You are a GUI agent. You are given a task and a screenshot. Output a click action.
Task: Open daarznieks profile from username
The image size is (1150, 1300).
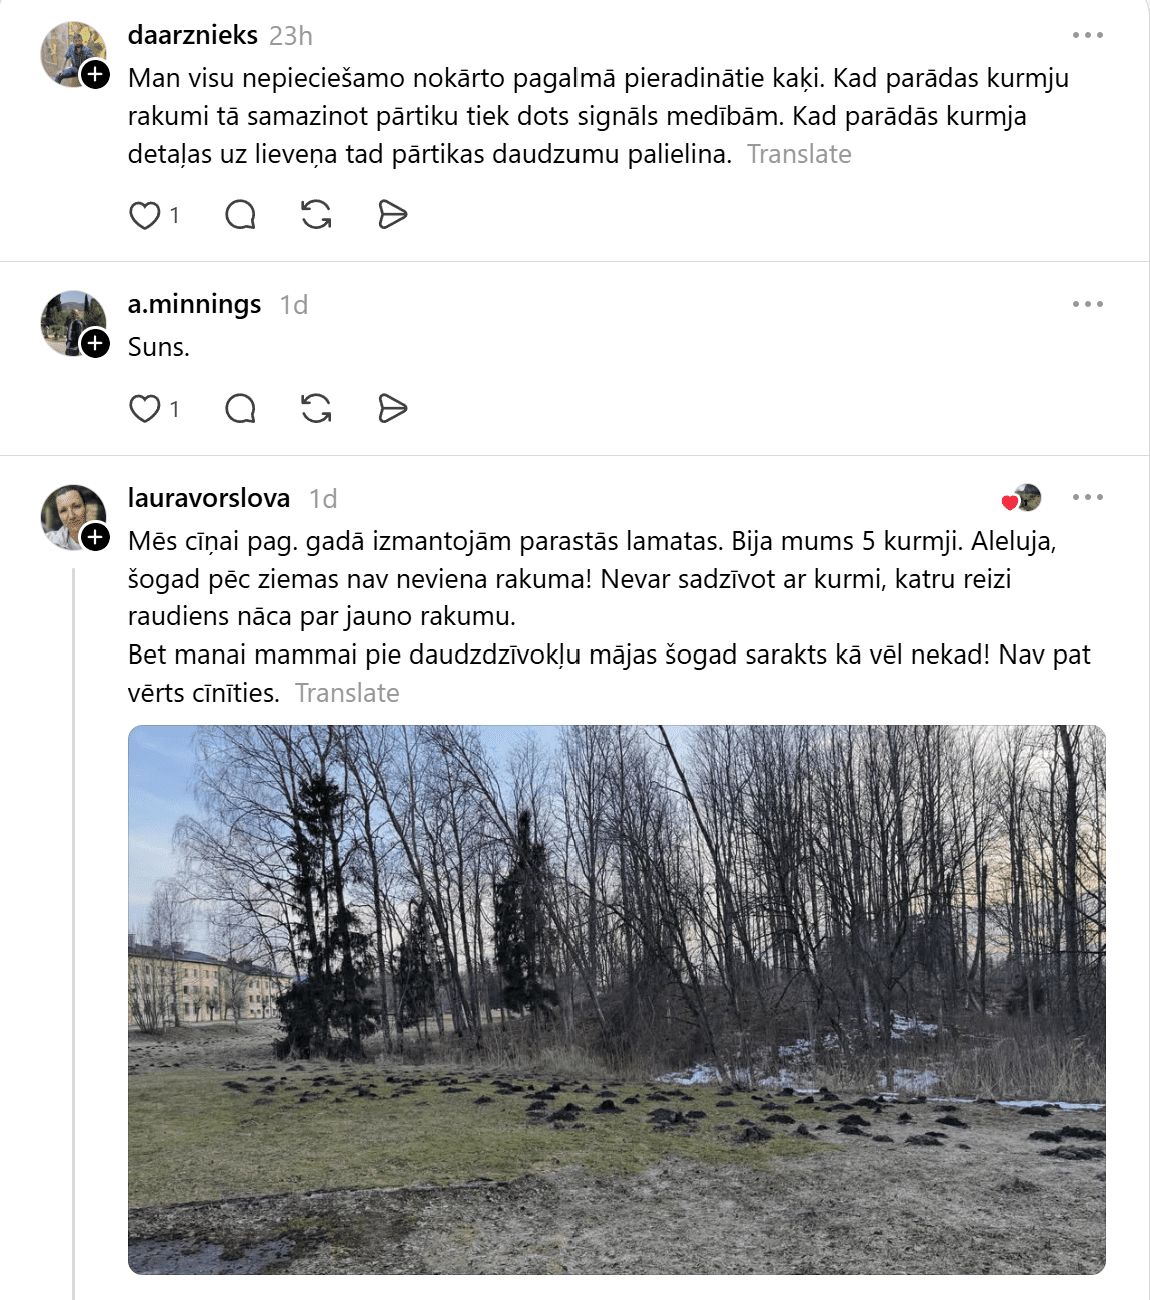[193, 35]
